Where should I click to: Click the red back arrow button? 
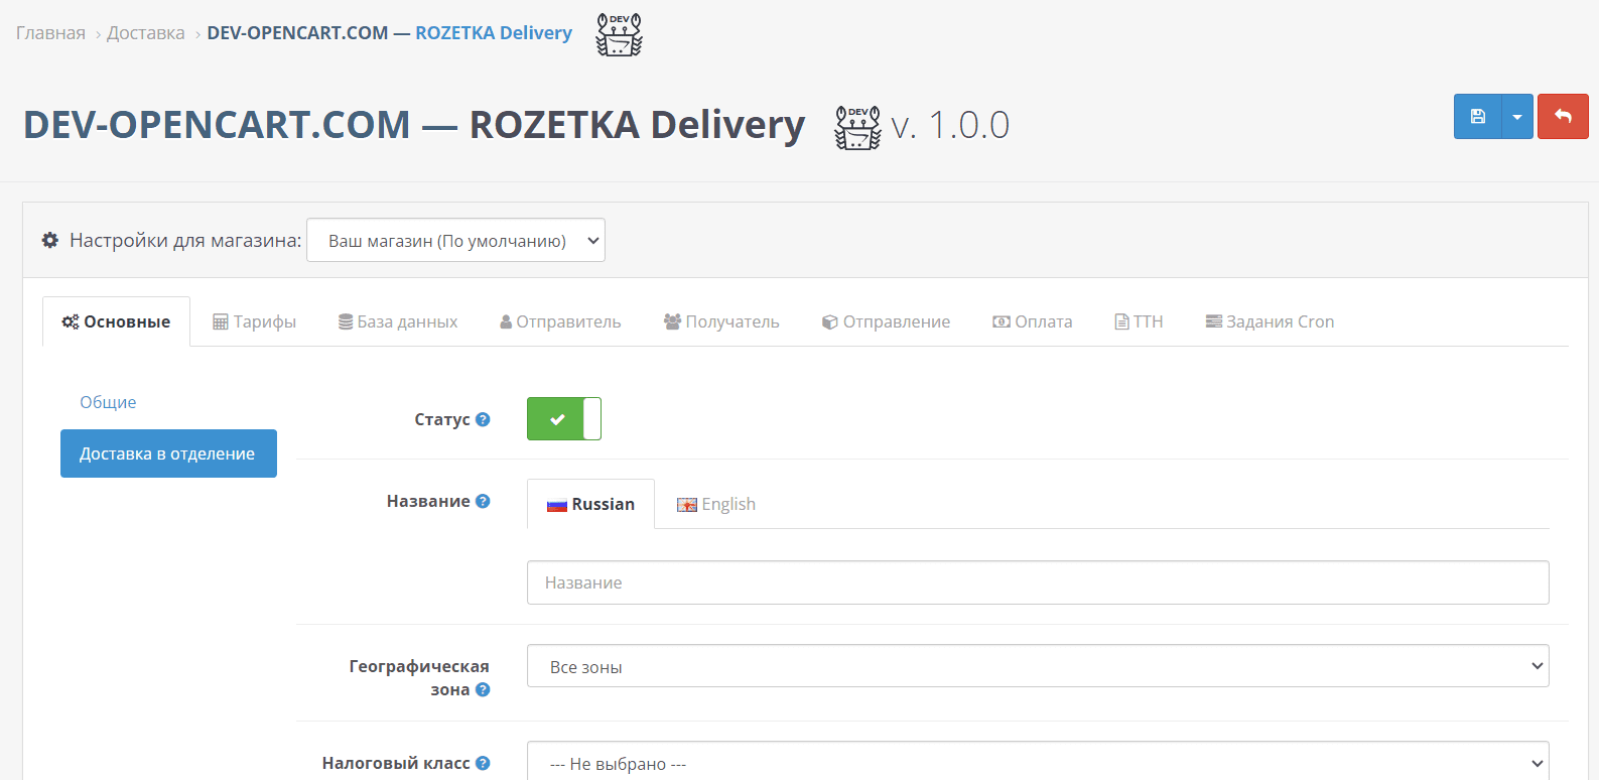1563,117
